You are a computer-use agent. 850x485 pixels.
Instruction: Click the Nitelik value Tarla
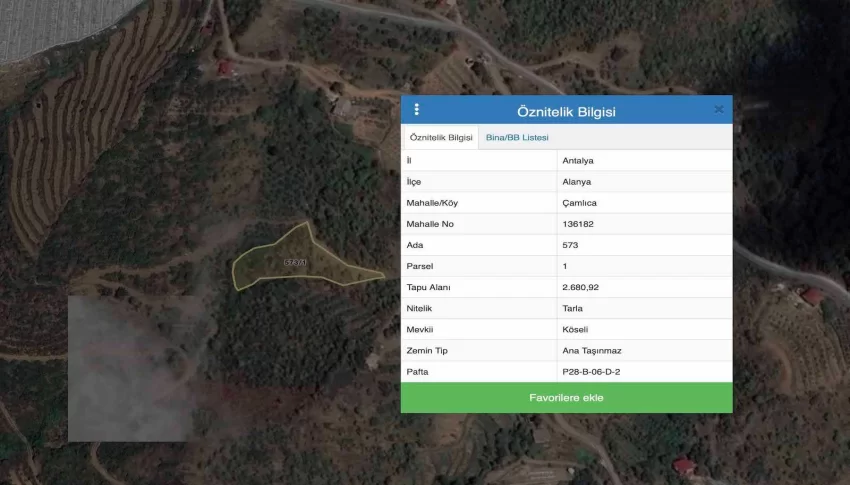(573, 308)
